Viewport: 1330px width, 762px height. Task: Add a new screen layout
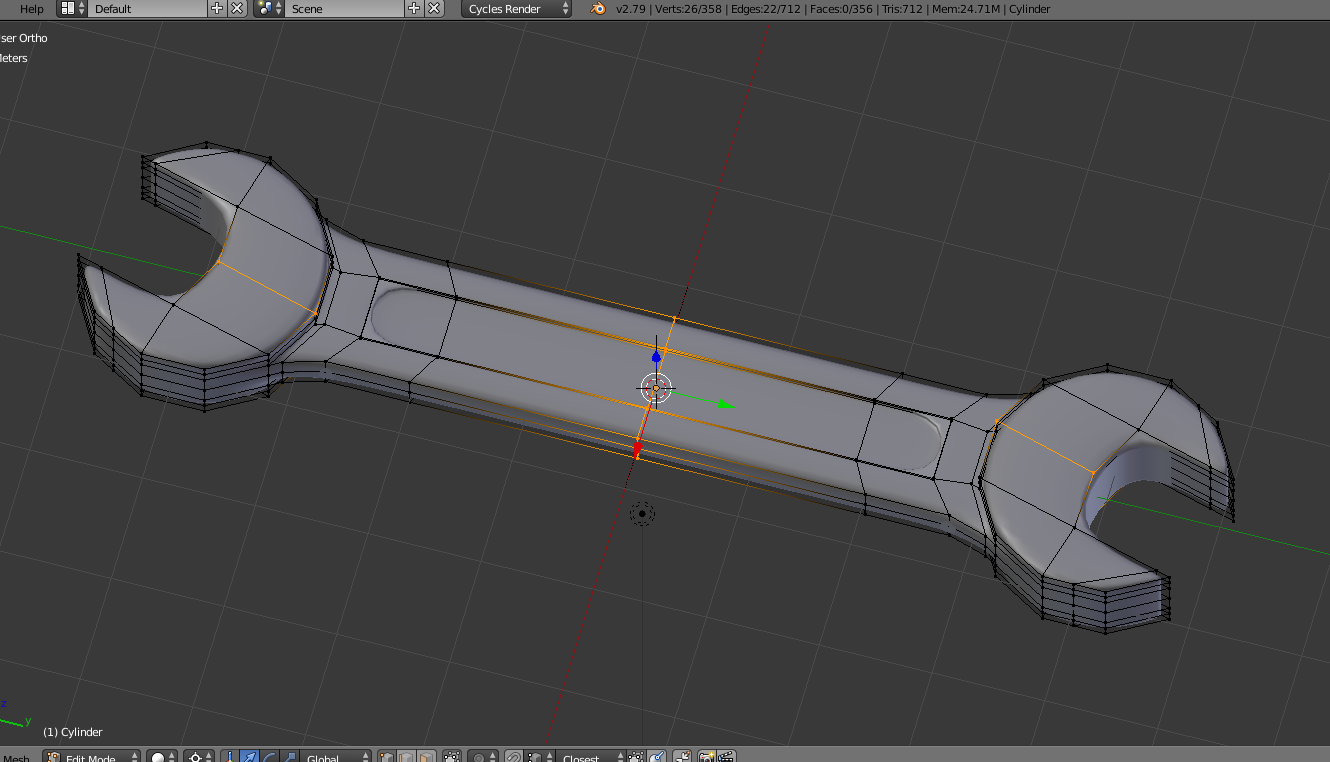218,8
